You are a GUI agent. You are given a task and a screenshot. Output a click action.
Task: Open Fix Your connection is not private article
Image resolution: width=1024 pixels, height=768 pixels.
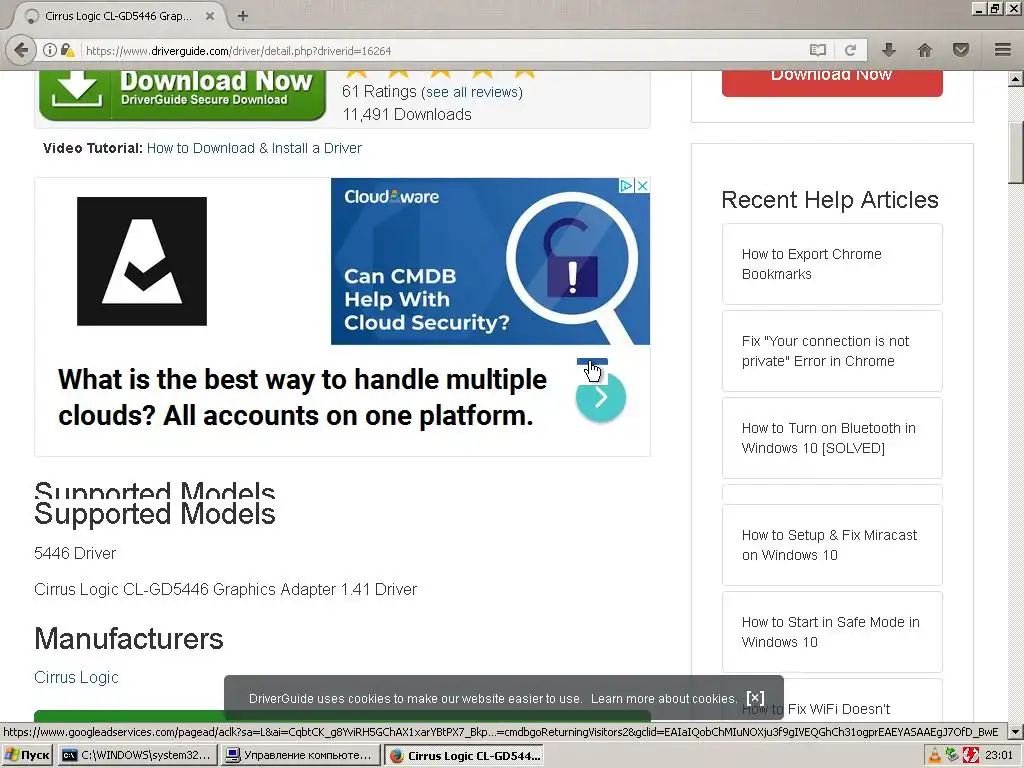click(832, 351)
